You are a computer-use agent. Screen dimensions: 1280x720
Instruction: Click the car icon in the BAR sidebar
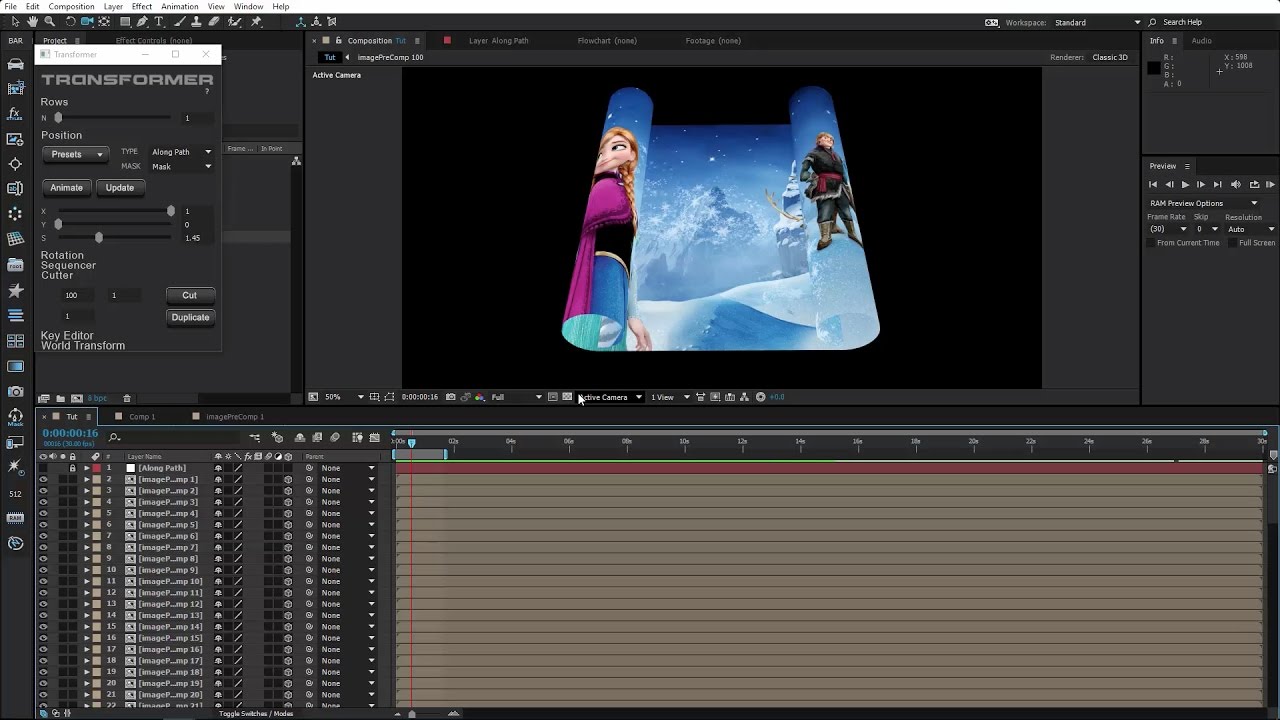click(15, 64)
